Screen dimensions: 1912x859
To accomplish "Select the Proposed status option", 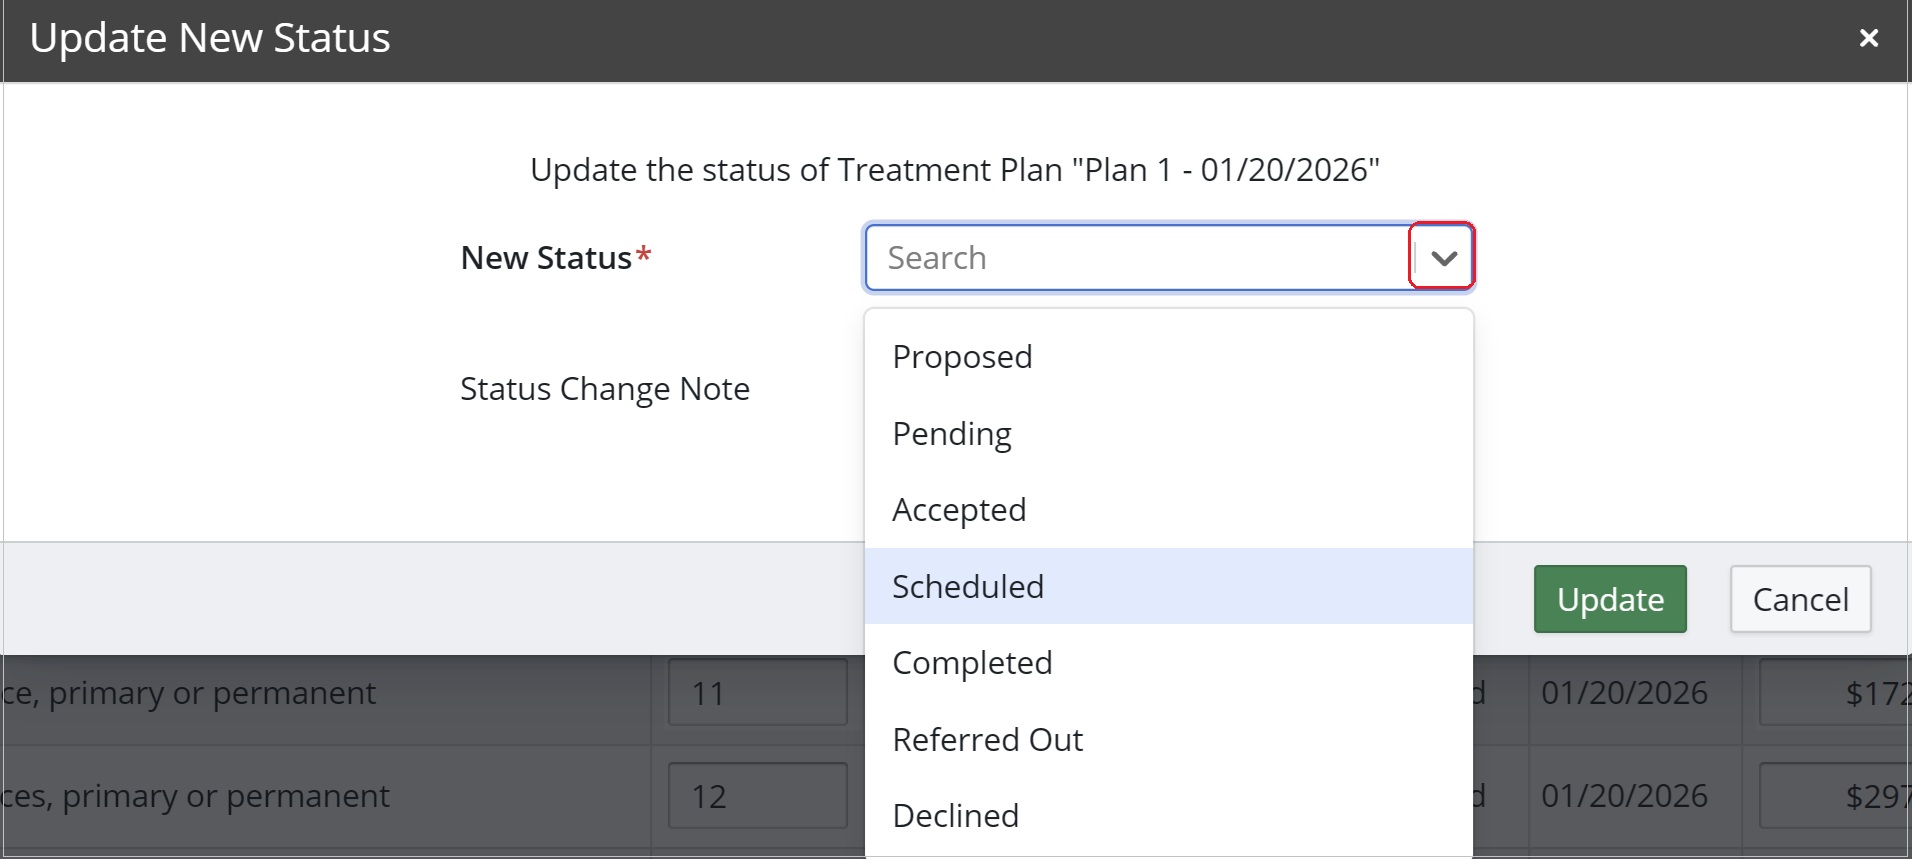I will point(961,356).
